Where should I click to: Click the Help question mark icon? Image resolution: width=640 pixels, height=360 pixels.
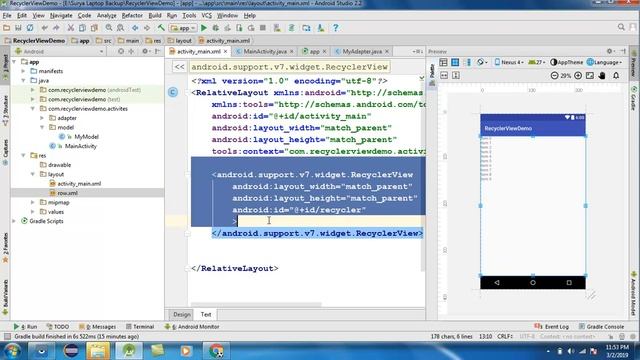336,28
